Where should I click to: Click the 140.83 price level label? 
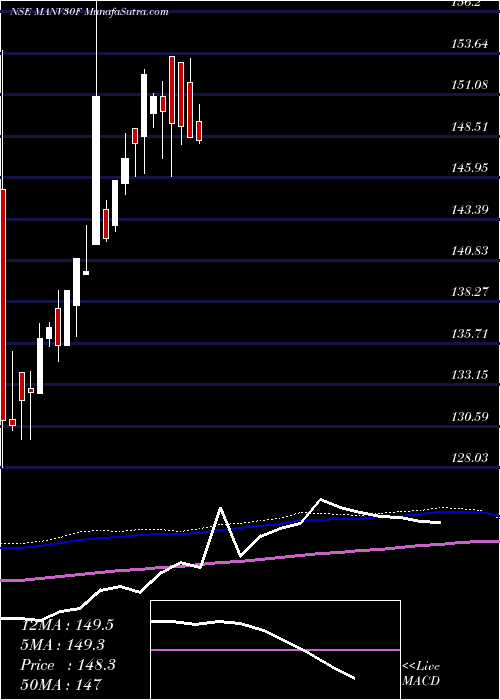[x=468, y=250]
